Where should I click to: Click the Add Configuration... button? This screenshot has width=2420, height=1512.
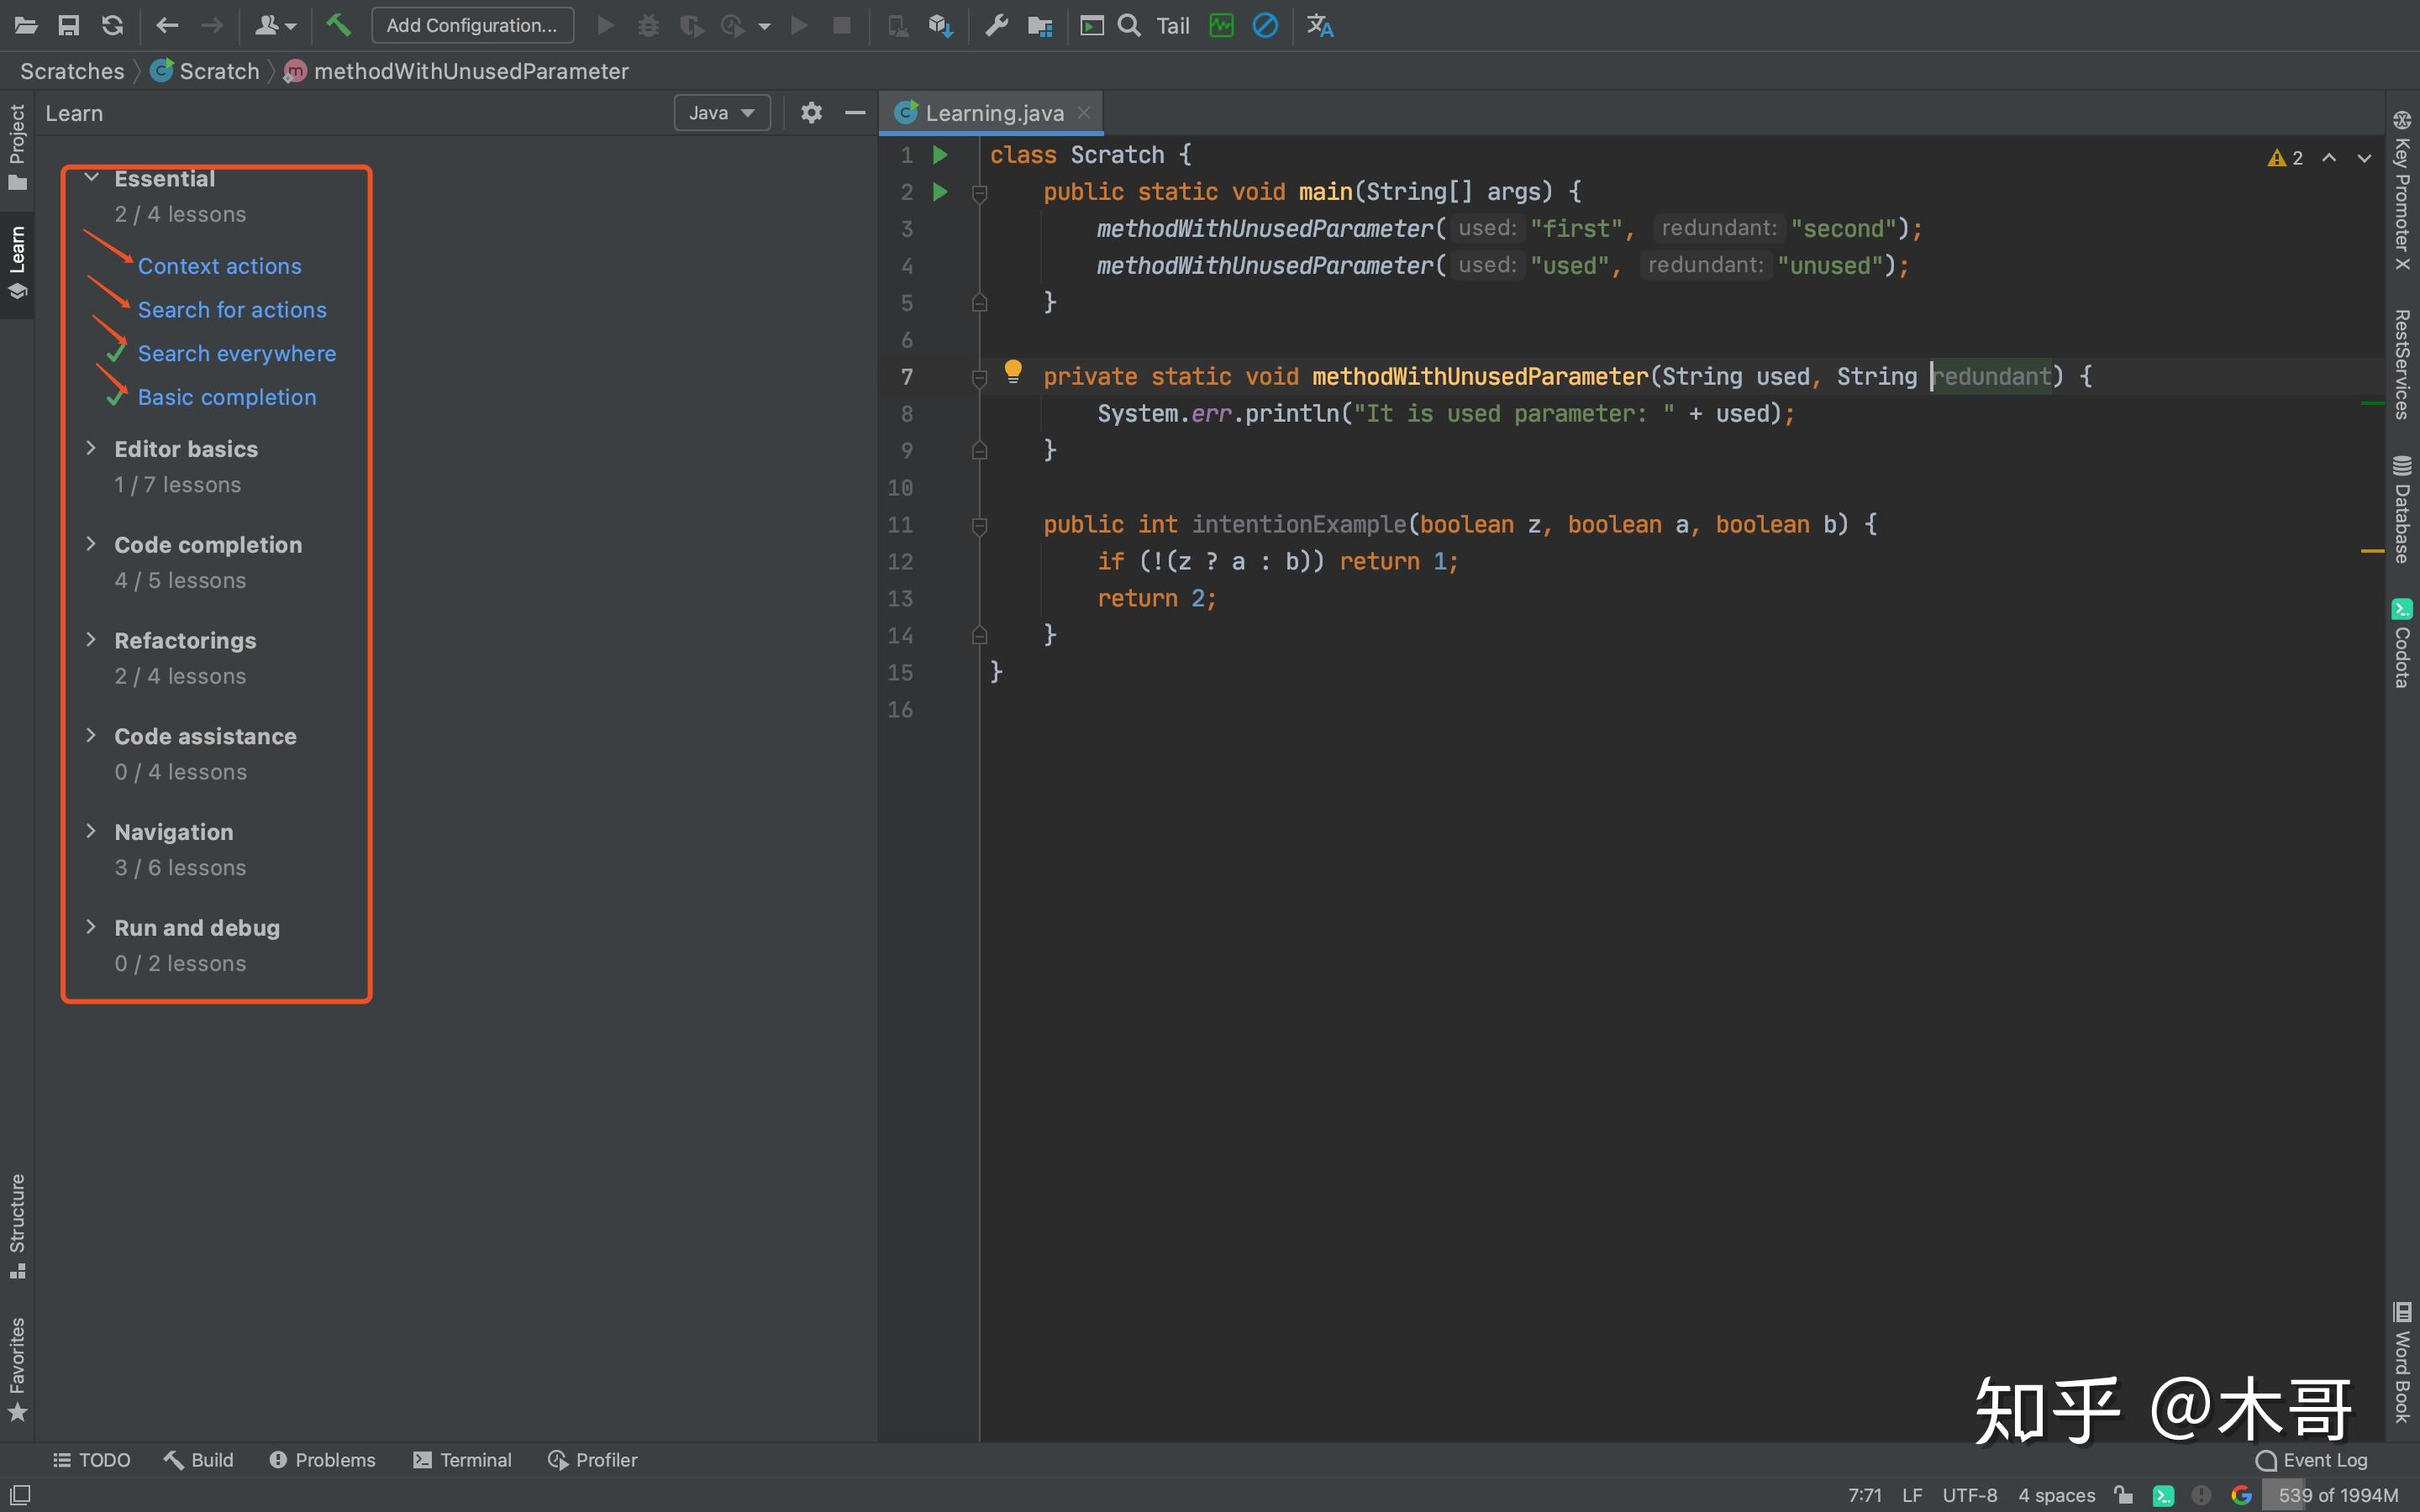tap(472, 25)
